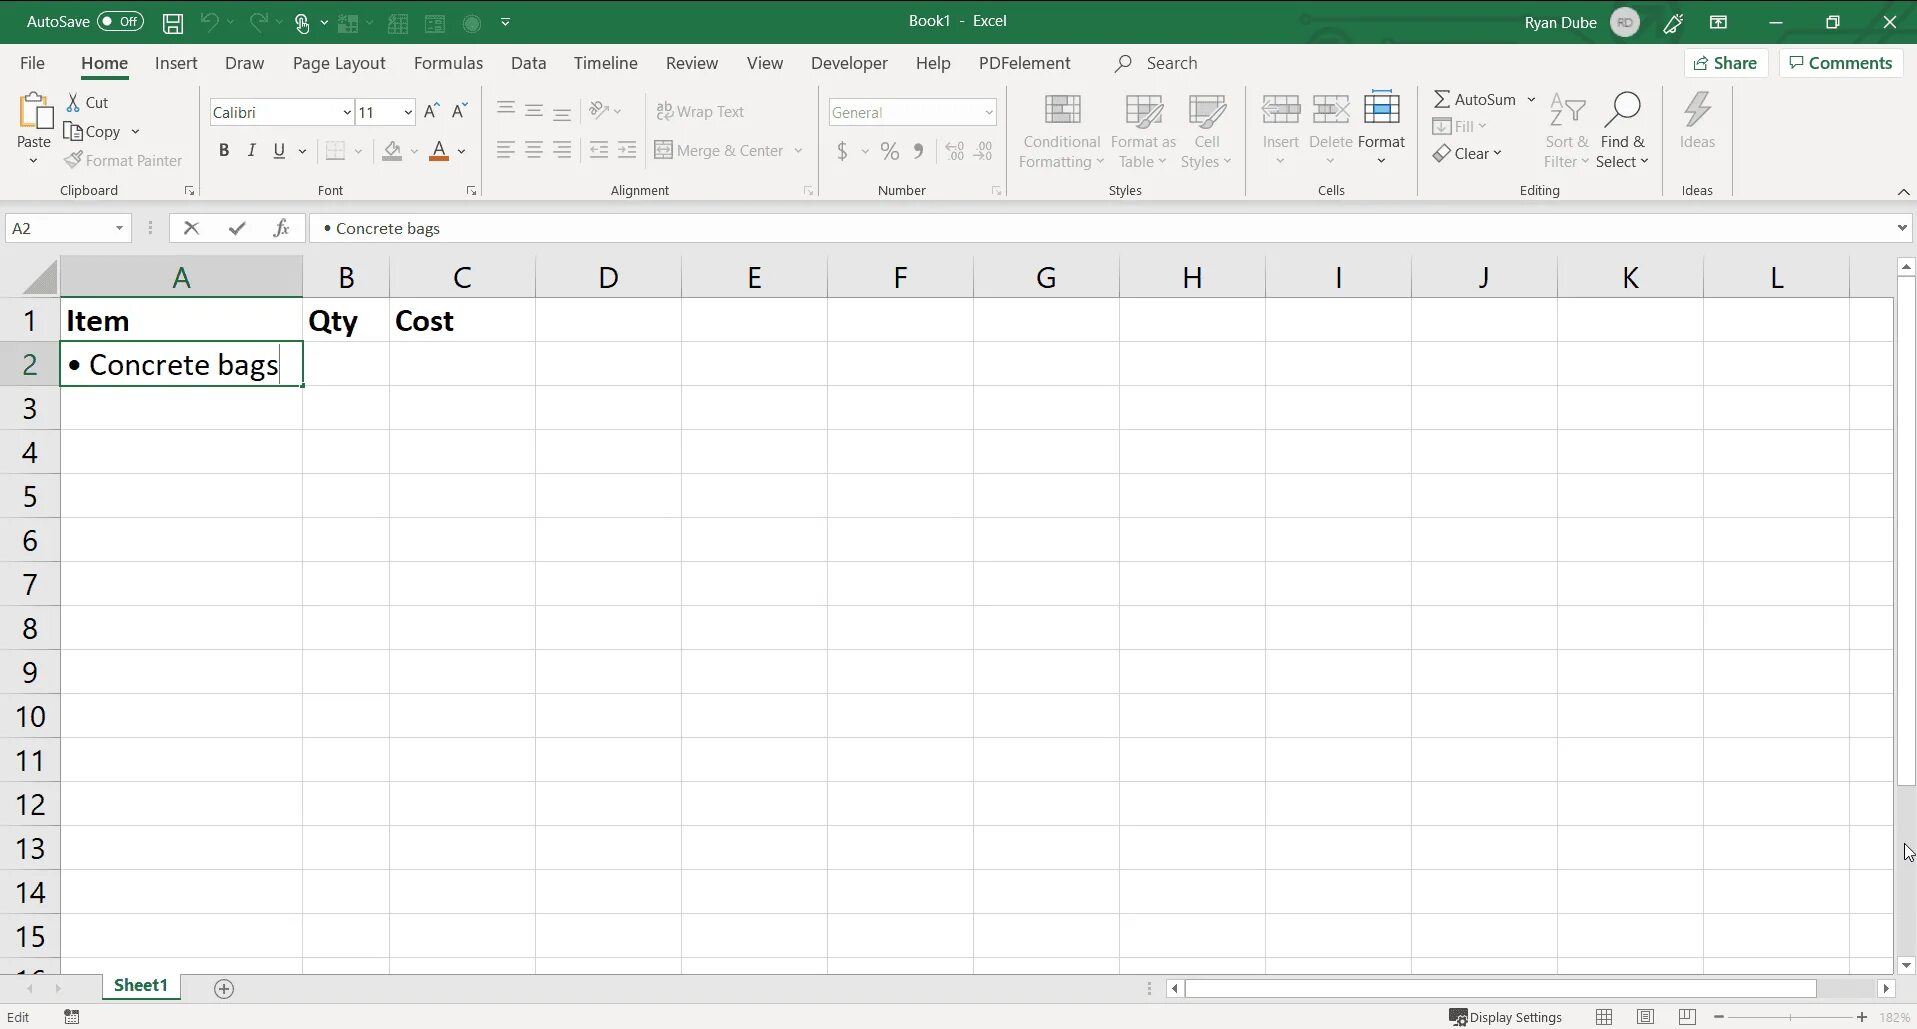This screenshot has height=1029, width=1917.
Task: Open the Comments button
Action: (x=1840, y=63)
